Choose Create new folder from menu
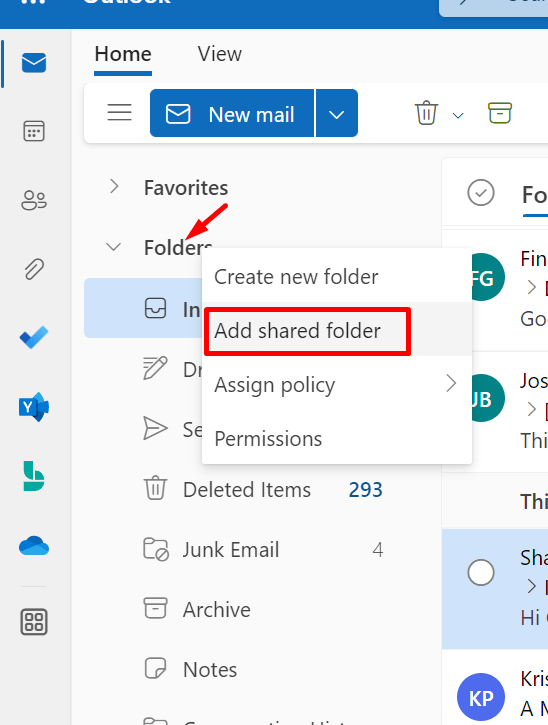548x725 pixels. [x=337, y=277]
